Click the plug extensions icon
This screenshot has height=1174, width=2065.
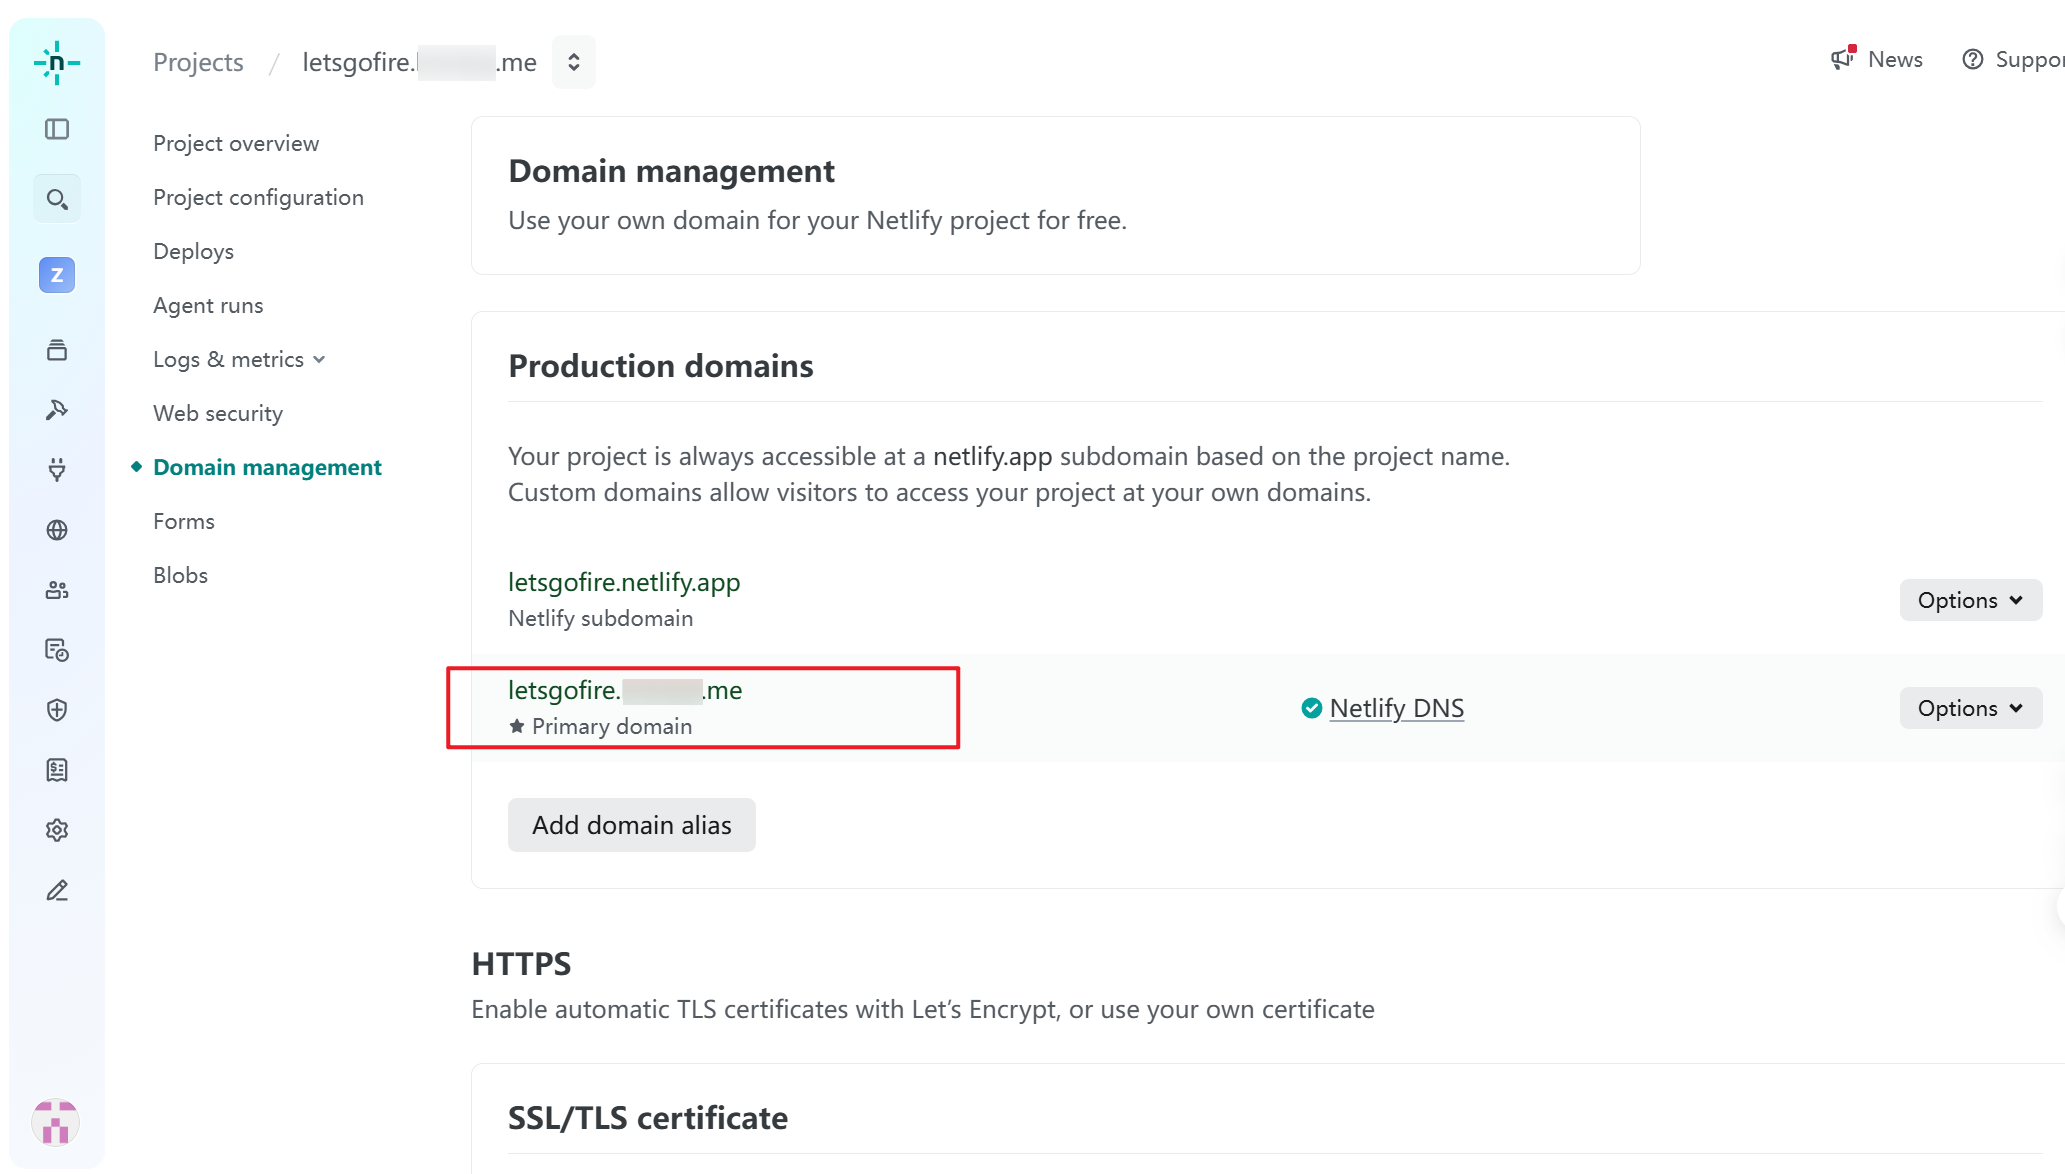click(x=57, y=470)
